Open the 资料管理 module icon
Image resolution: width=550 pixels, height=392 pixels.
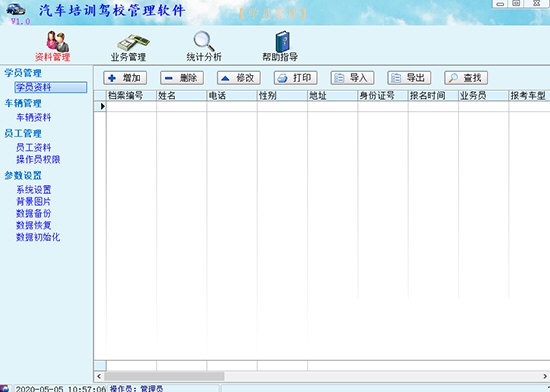(58, 41)
